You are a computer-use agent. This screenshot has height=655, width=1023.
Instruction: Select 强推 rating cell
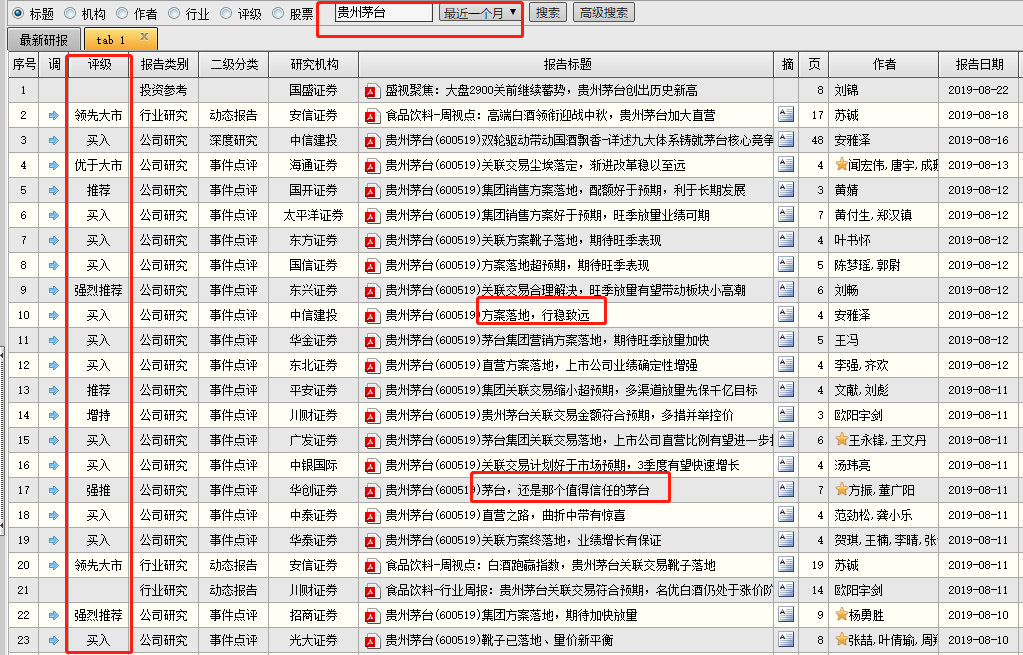coord(99,491)
